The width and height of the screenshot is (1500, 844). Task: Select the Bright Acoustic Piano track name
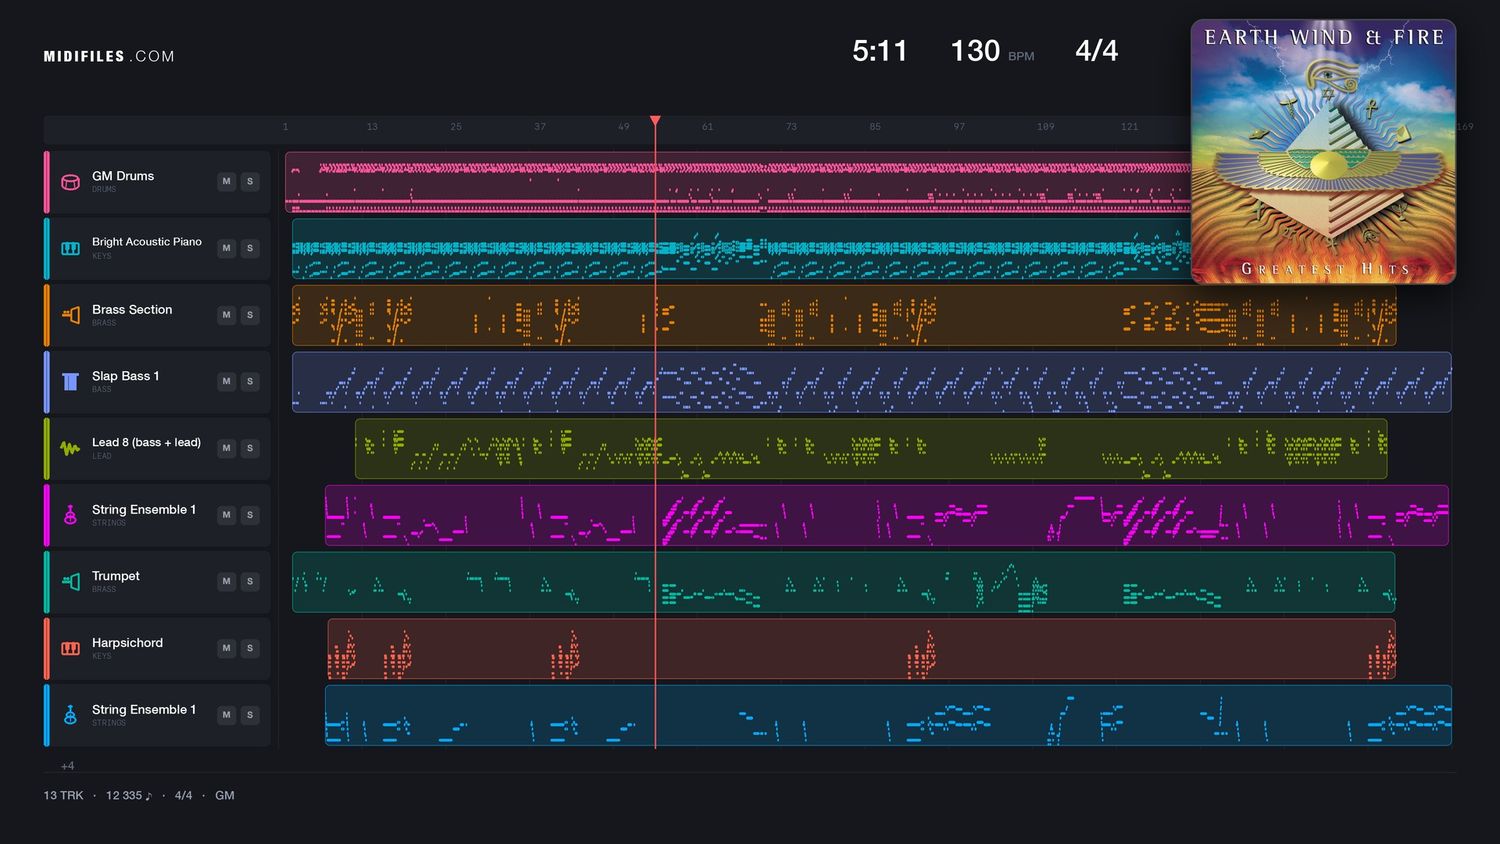[x=147, y=242]
